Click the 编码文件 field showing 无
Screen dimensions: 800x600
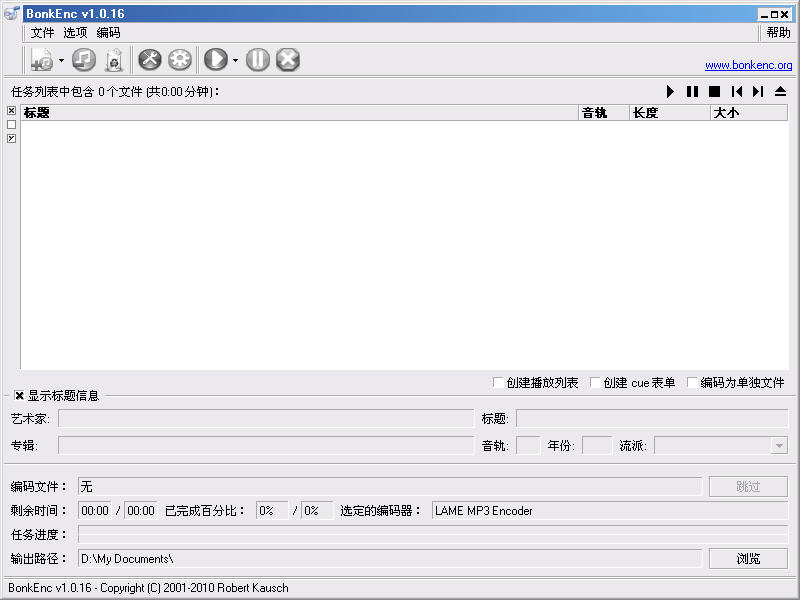pos(390,486)
